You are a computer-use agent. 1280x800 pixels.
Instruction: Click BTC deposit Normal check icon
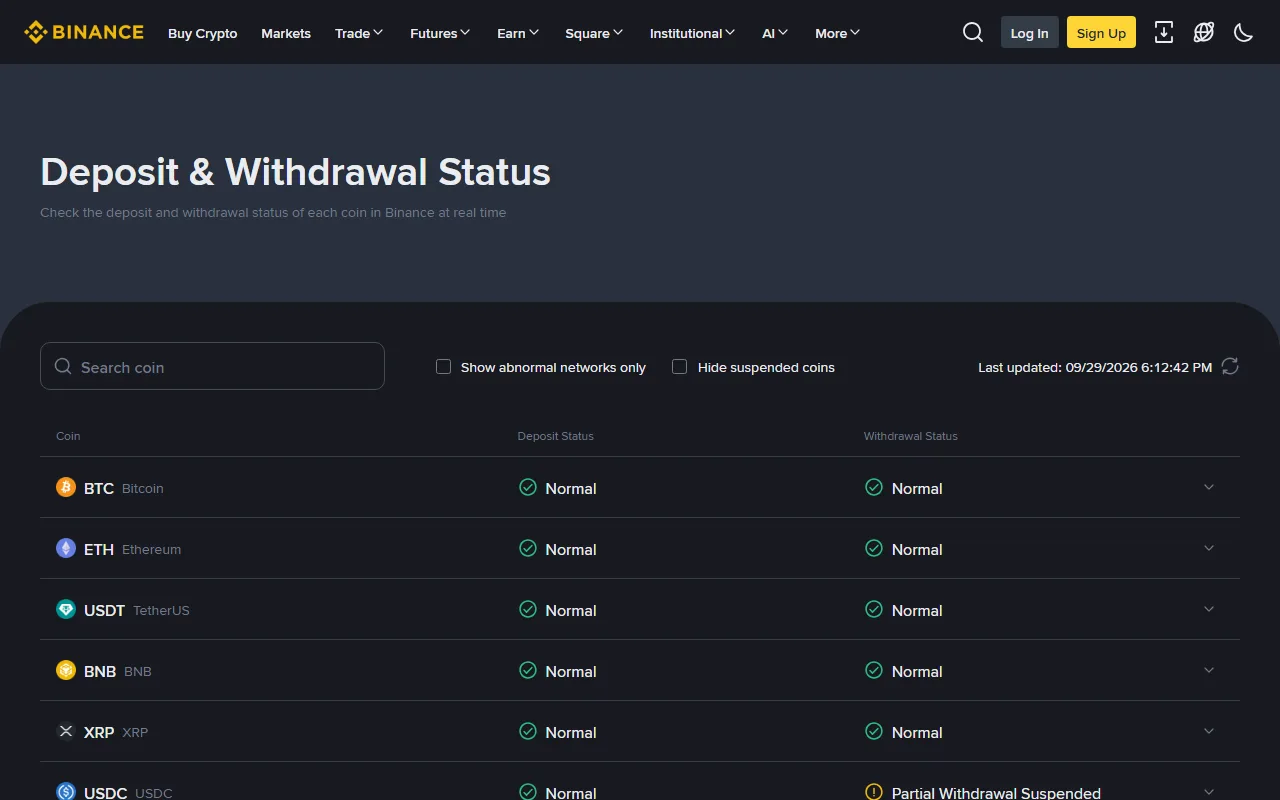(528, 487)
